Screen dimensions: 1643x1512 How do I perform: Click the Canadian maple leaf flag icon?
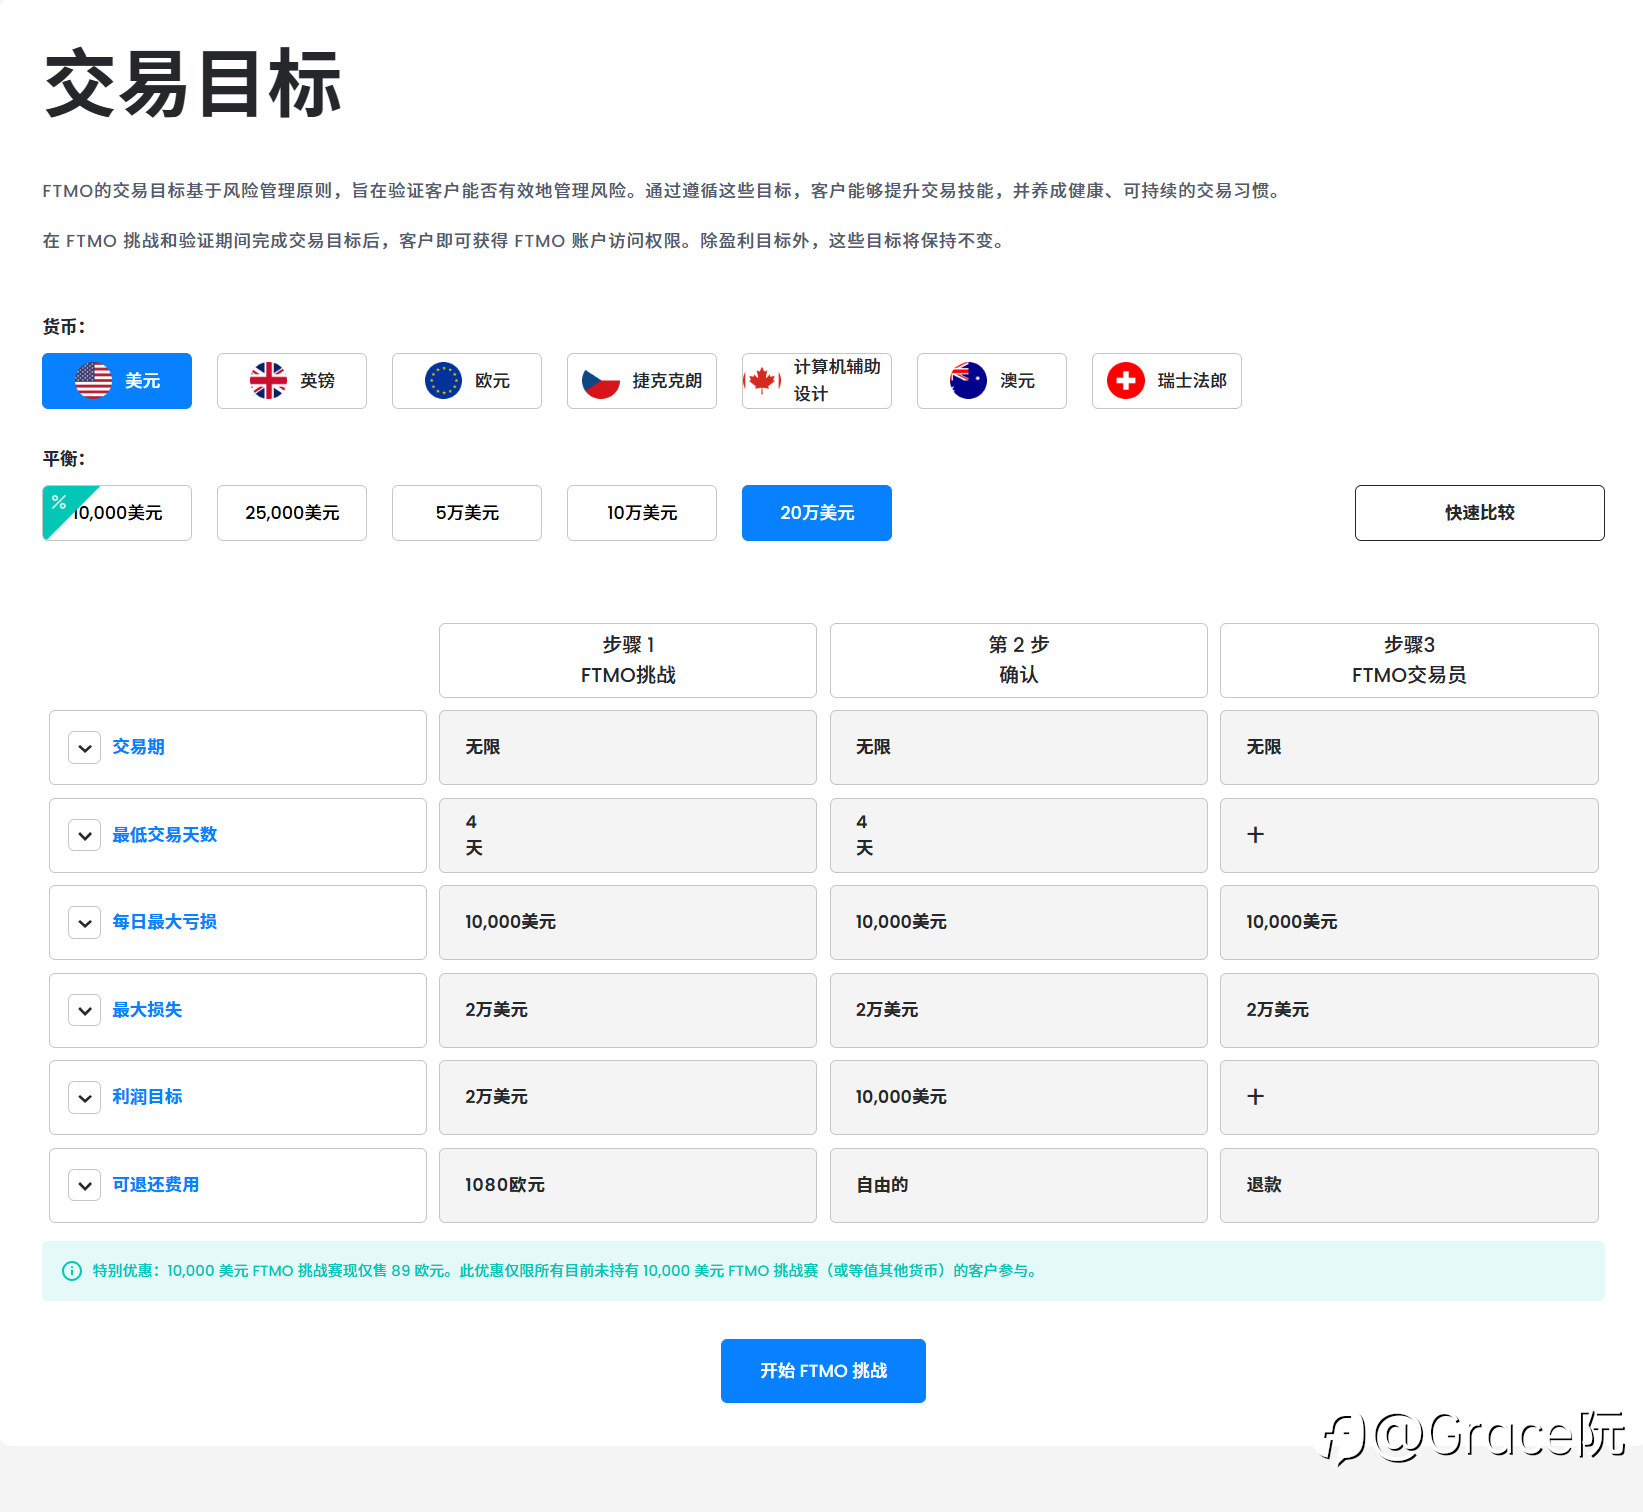tap(763, 381)
